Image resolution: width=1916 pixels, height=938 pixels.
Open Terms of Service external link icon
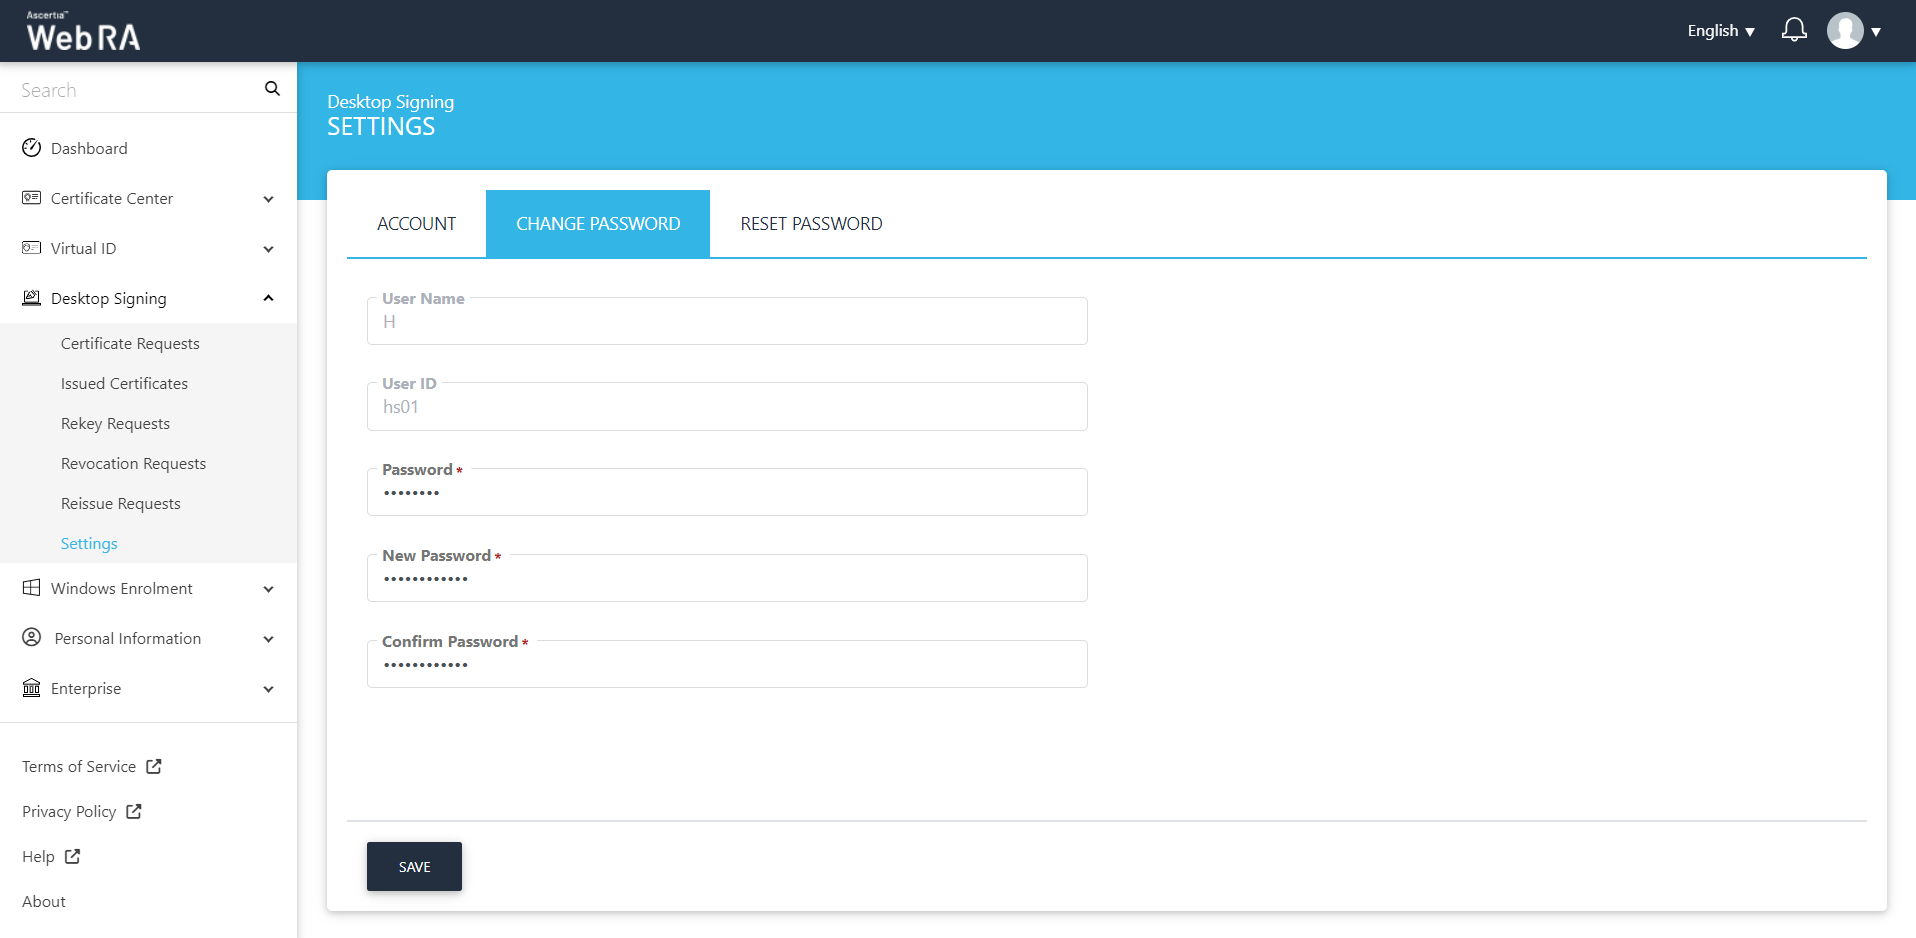(154, 767)
